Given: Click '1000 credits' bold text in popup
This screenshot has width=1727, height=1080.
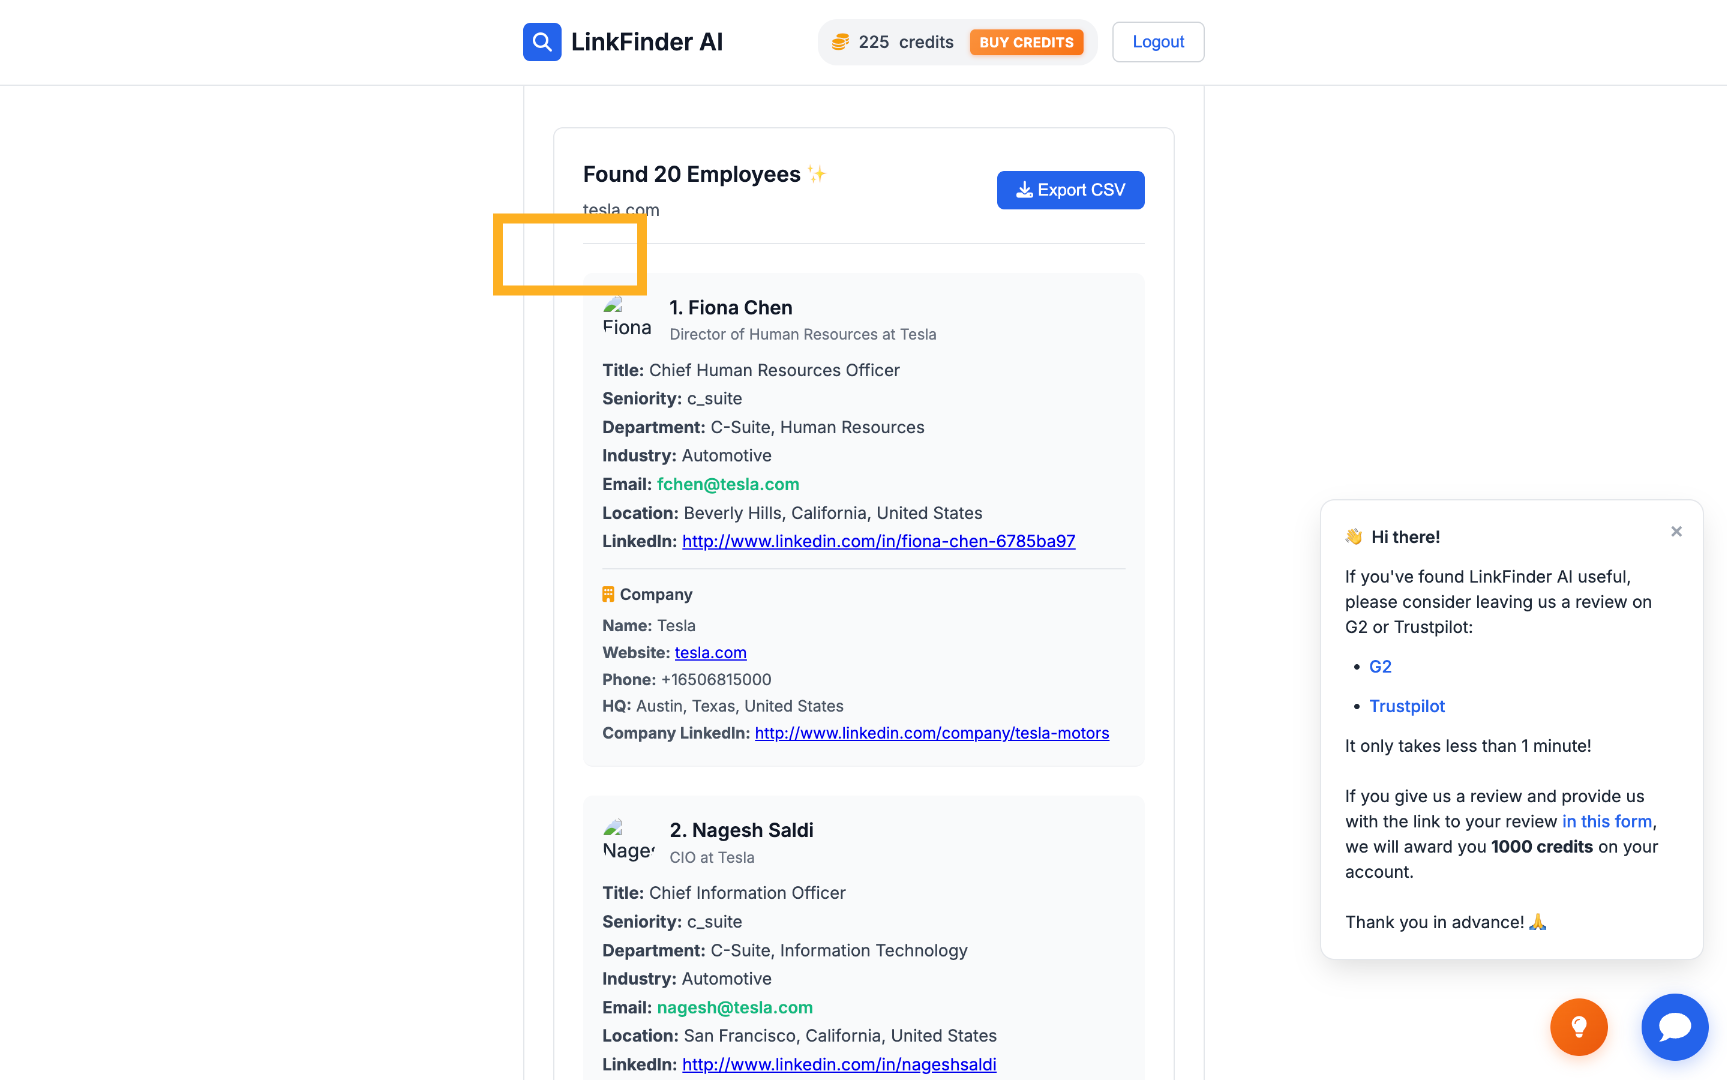Looking at the screenshot, I should pyautogui.click(x=1542, y=847).
